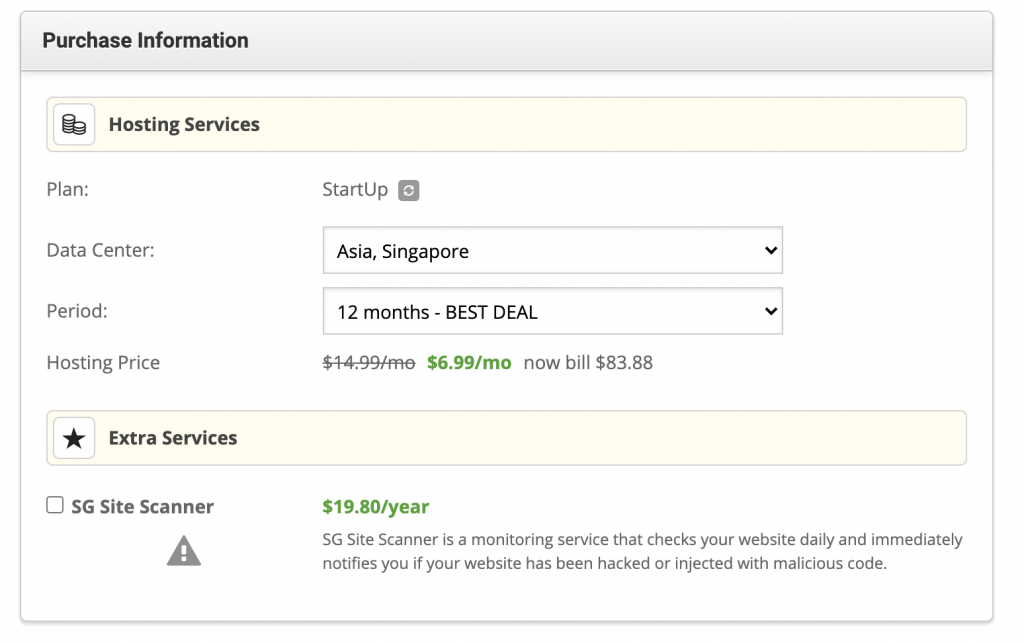Screen dimensions: 1024x643
Task: Click the Data Center field label
Action: pyautogui.click(x=100, y=250)
